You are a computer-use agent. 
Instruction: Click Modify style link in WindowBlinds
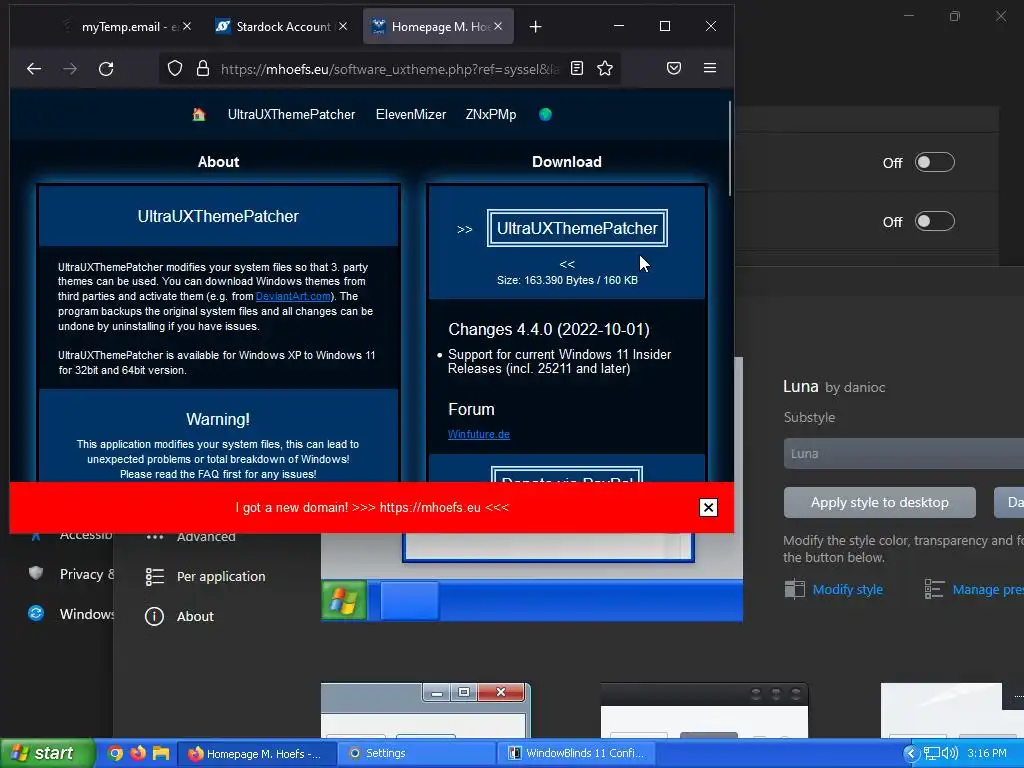click(848, 590)
